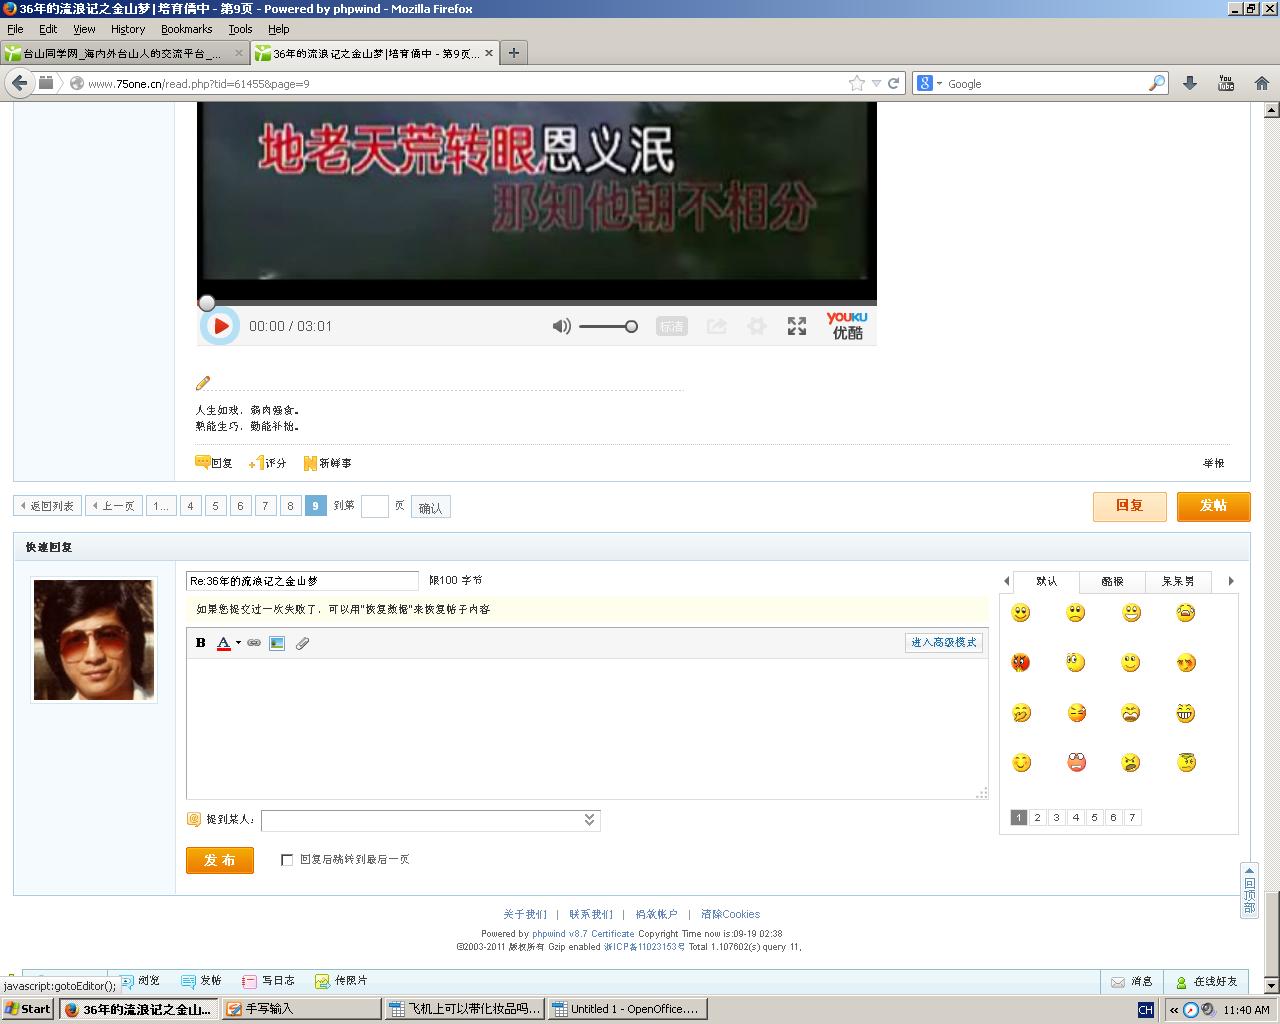Go to page 7 of thread

(x=265, y=506)
